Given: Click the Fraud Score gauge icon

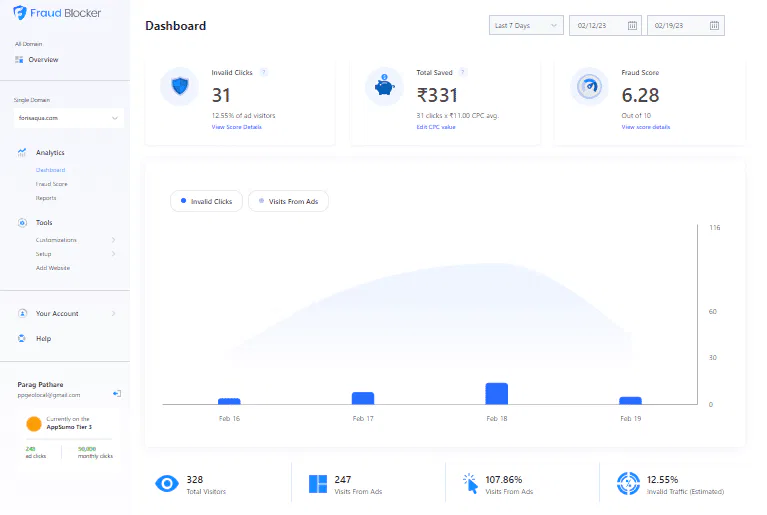Looking at the screenshot, I should (x=588, y=87).
